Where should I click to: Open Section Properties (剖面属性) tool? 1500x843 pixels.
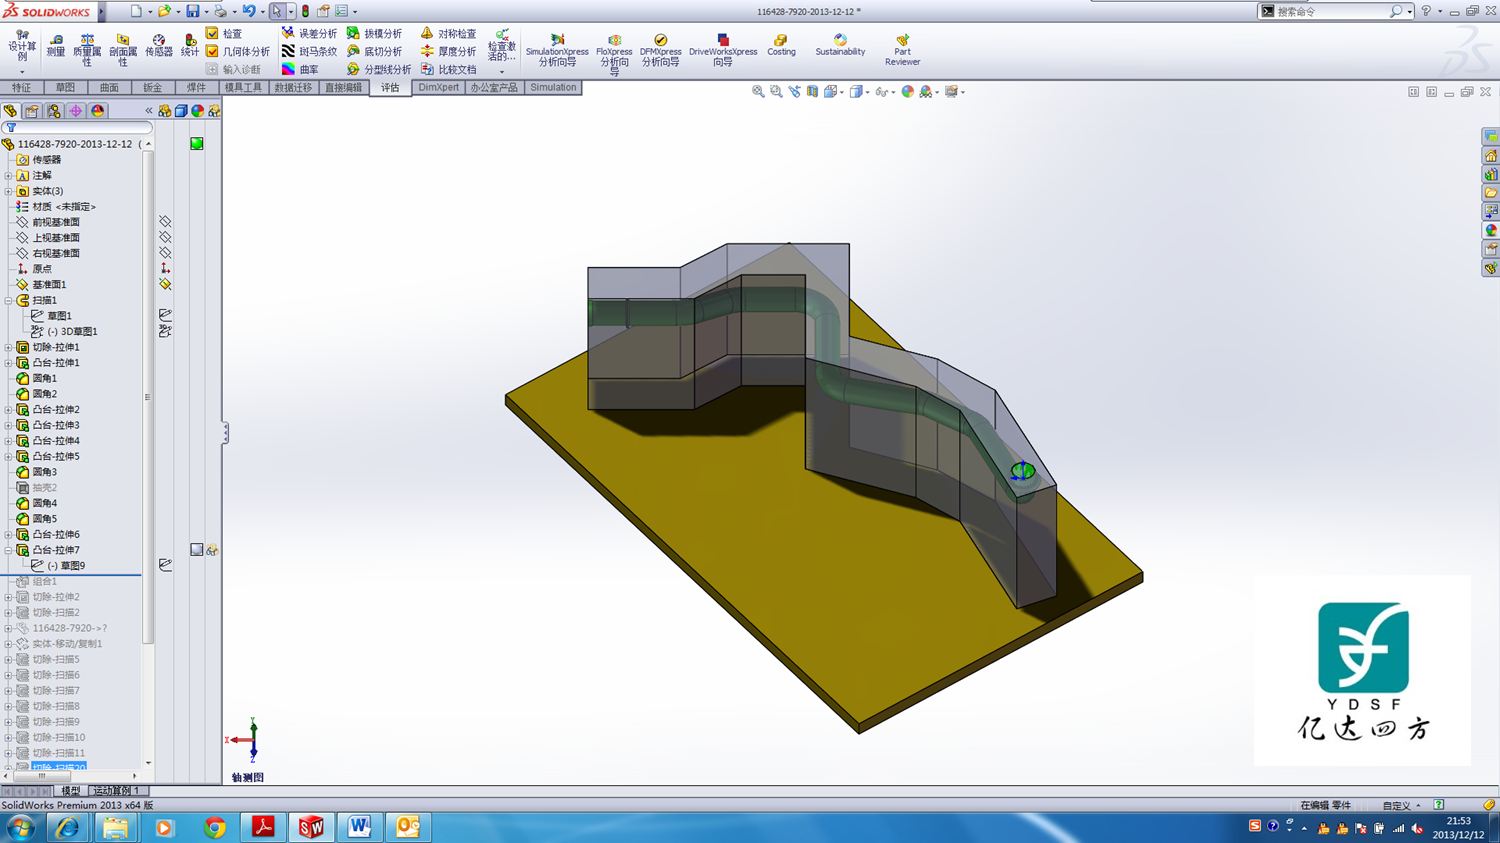pyautogui.click(x=123, y=50)
